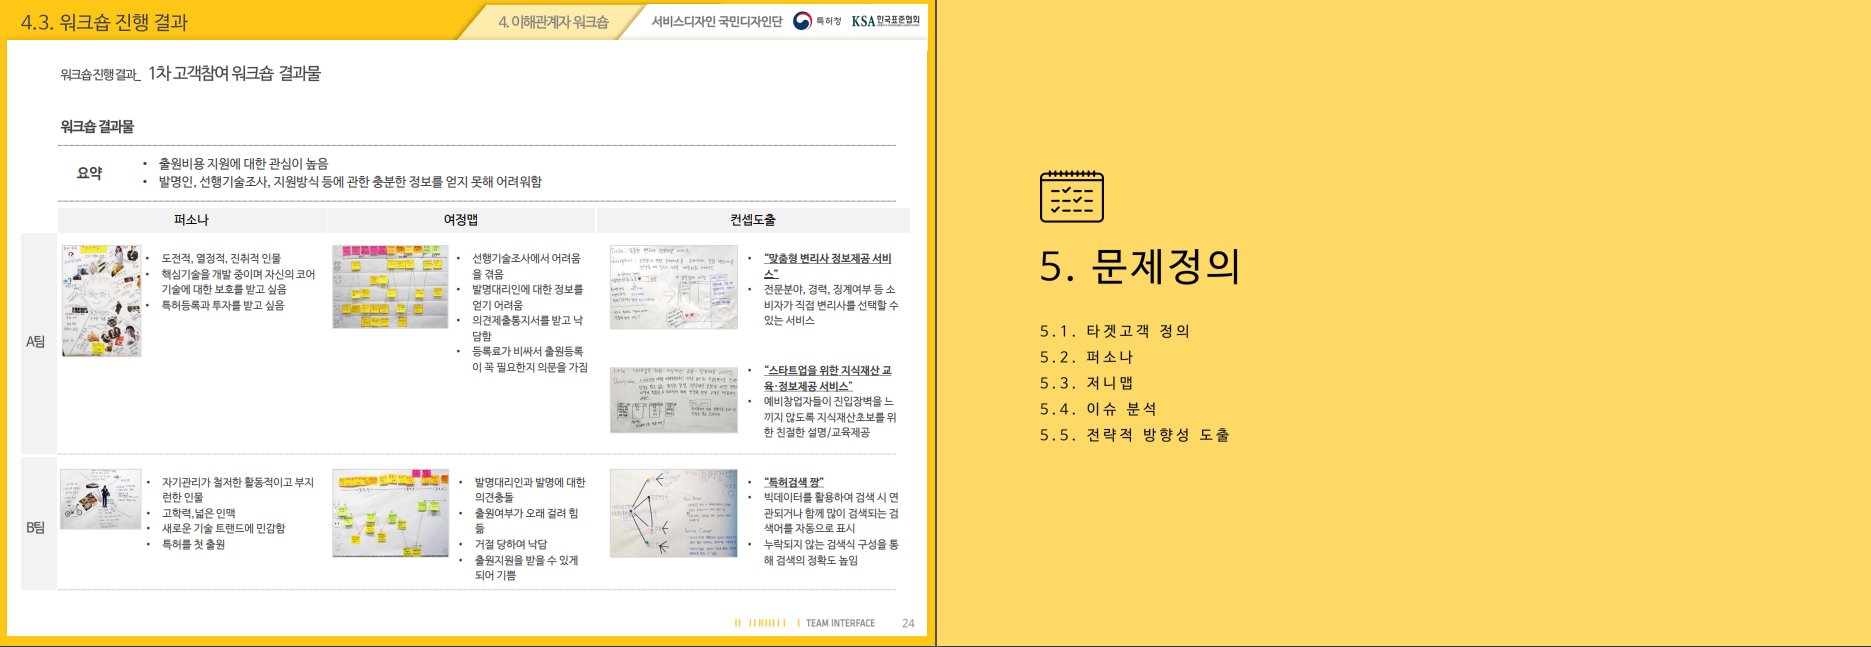The height and width of the screenshot is (647, 1871).
Task: Select the 서비스디자인 국민디자인단 header tab
Action: [x=716, y=22]
